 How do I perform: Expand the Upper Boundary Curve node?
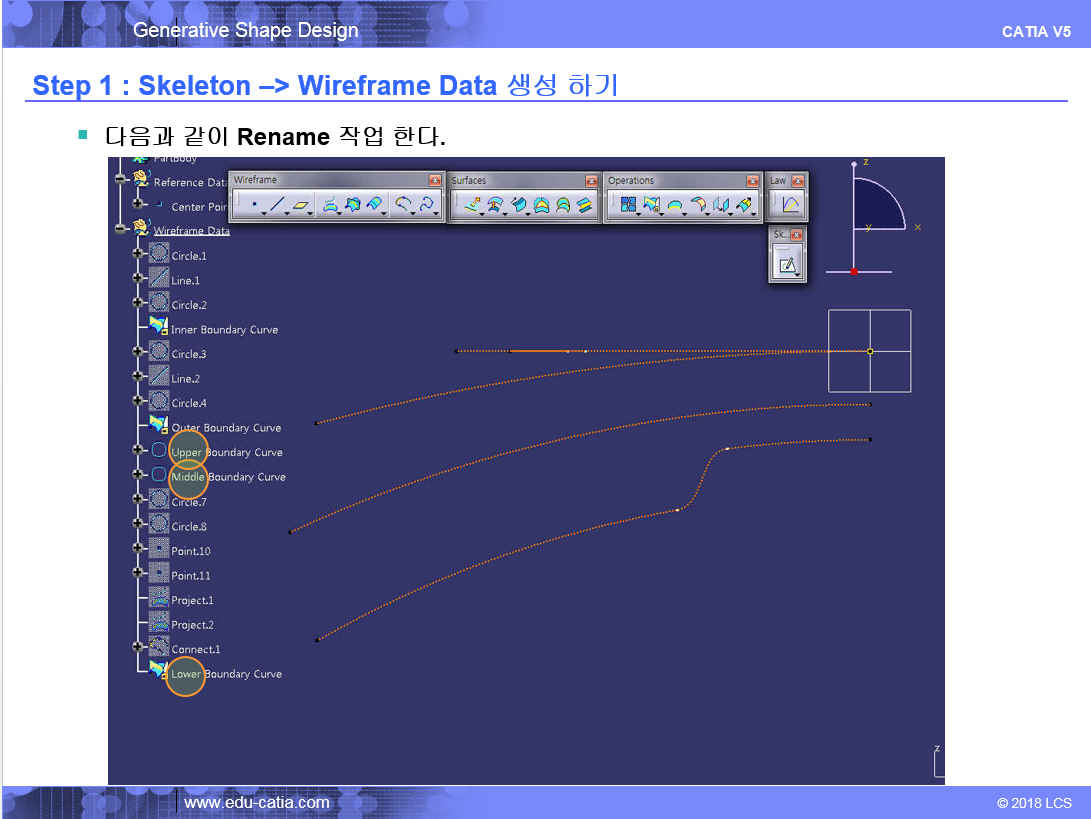tap(137, 451)
